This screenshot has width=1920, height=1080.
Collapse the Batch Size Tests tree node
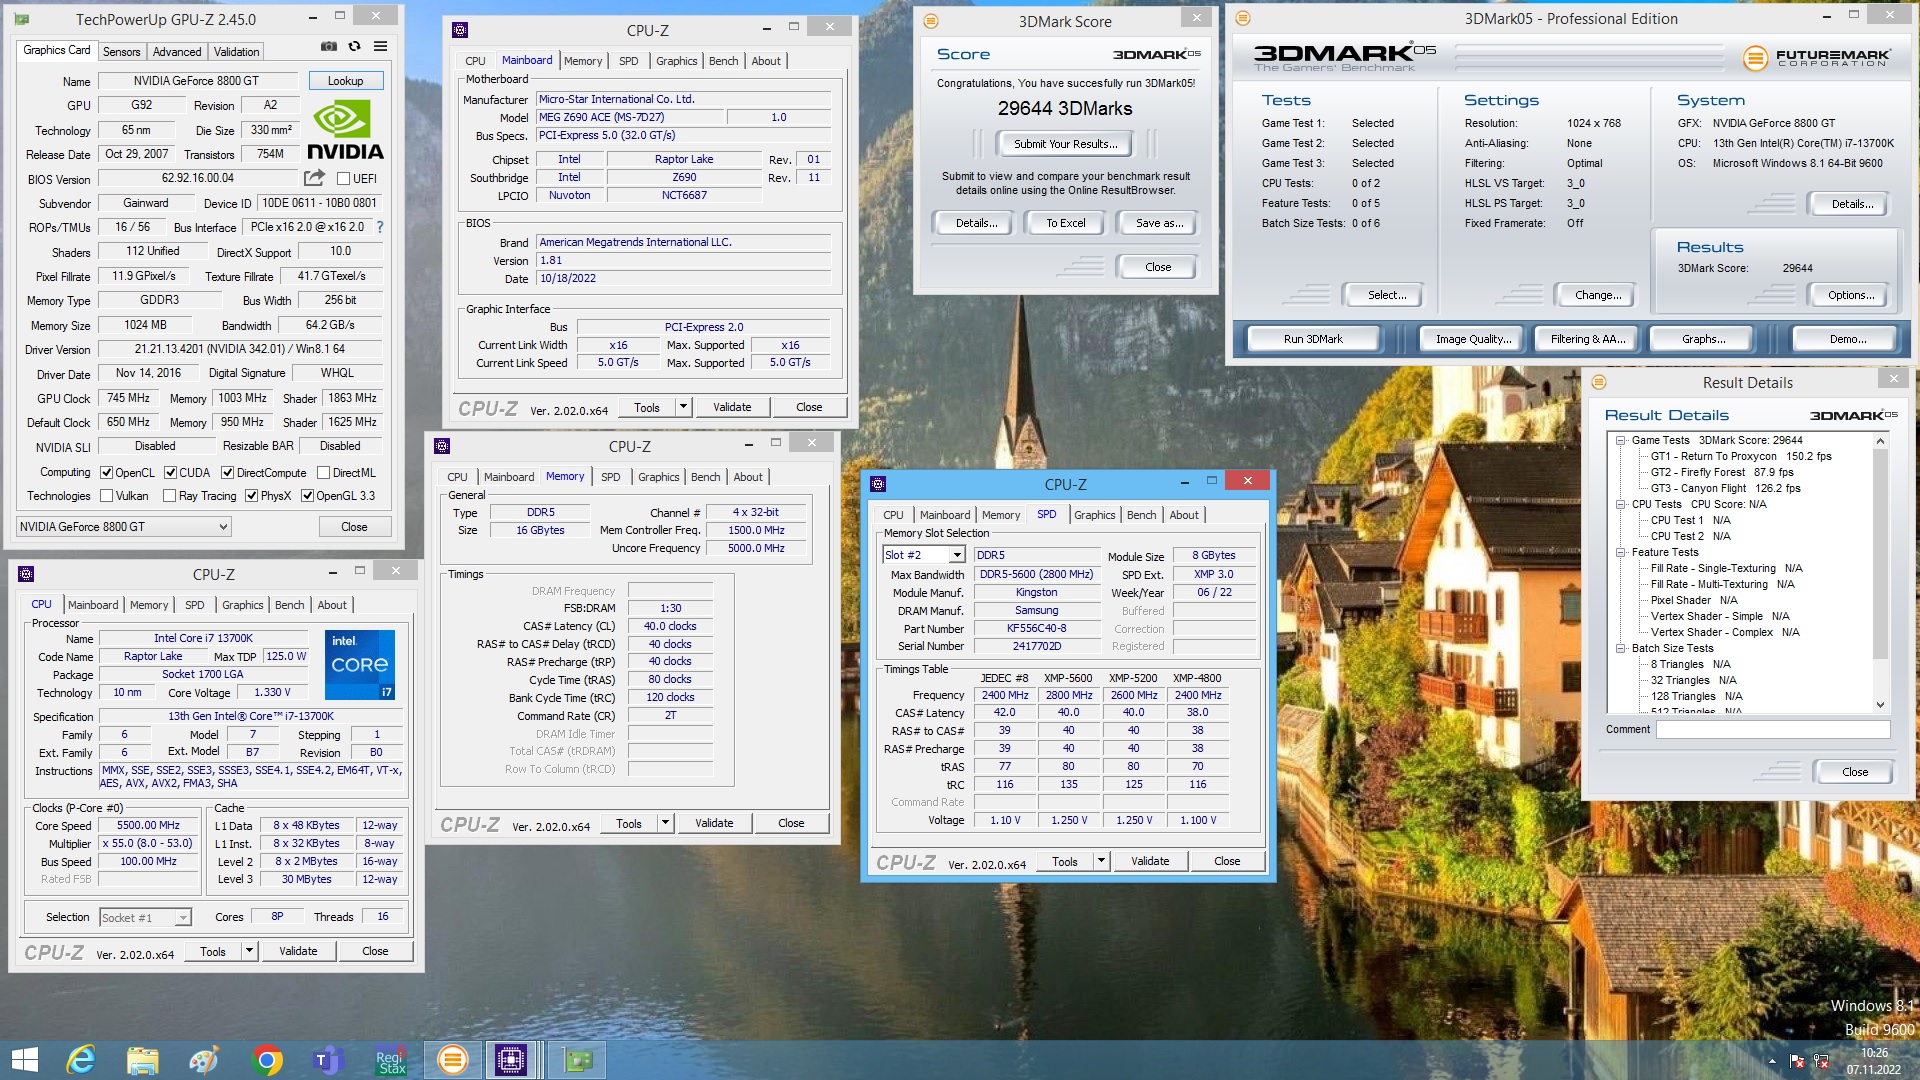1620,648
